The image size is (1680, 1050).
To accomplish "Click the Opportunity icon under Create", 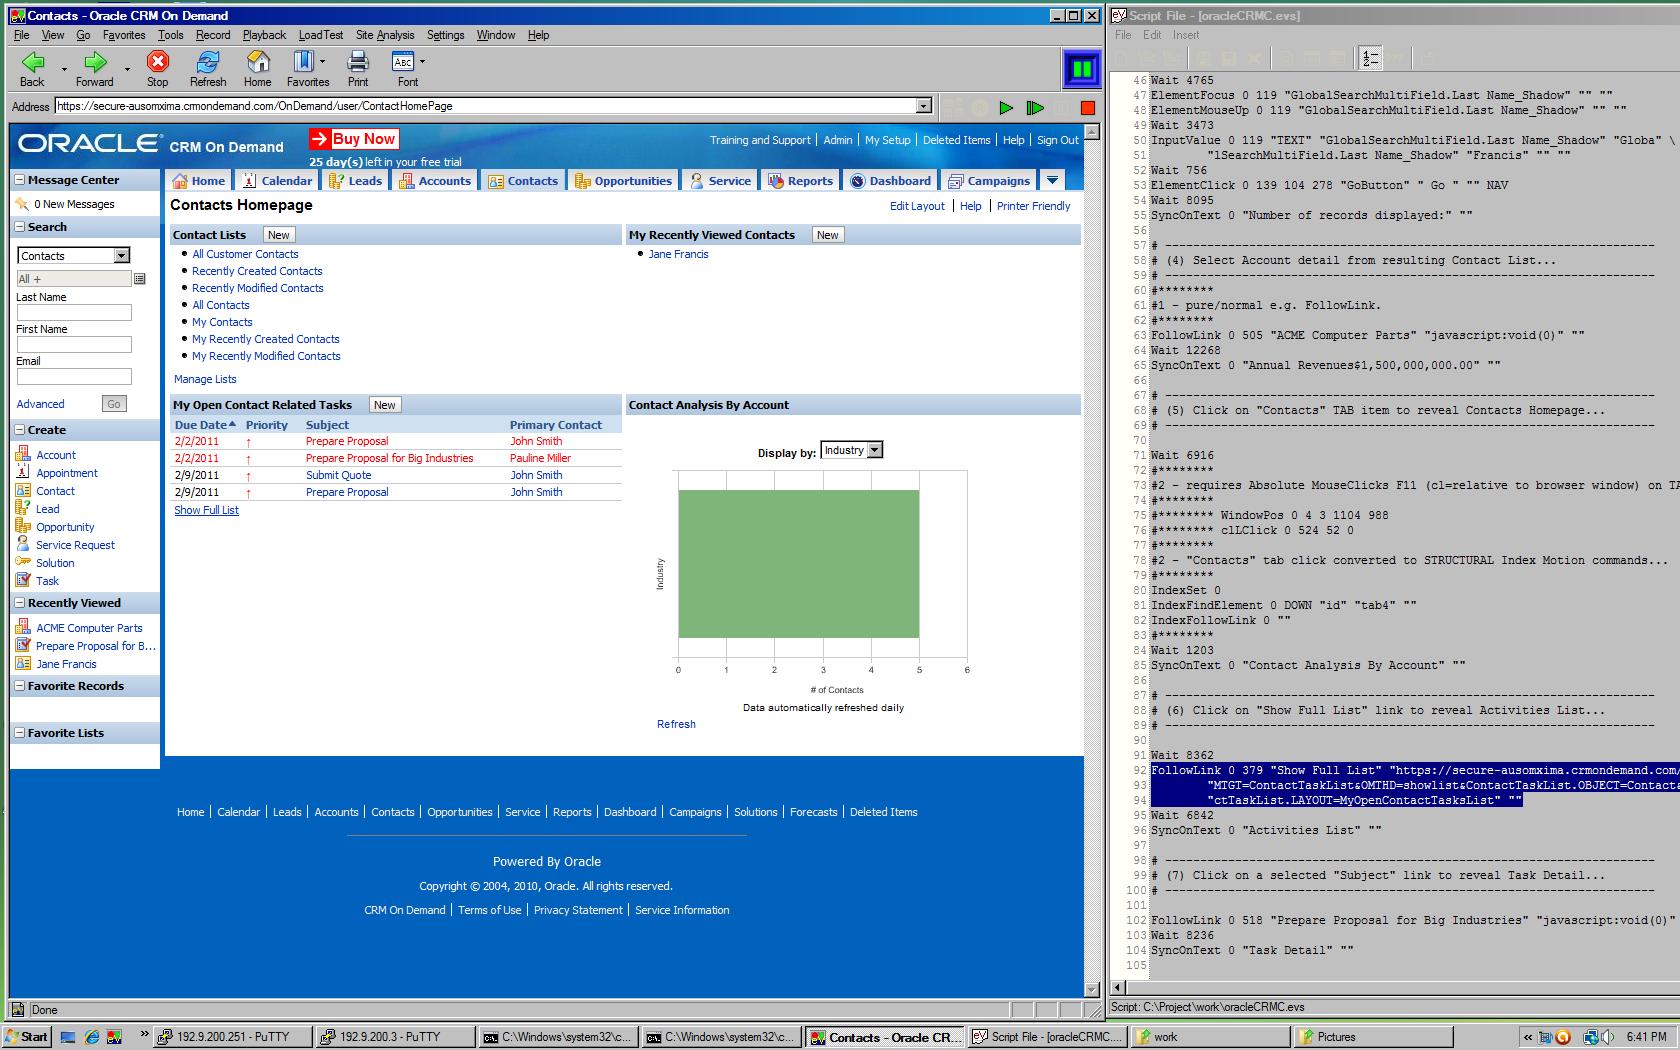I will click(x=23, y=526).
